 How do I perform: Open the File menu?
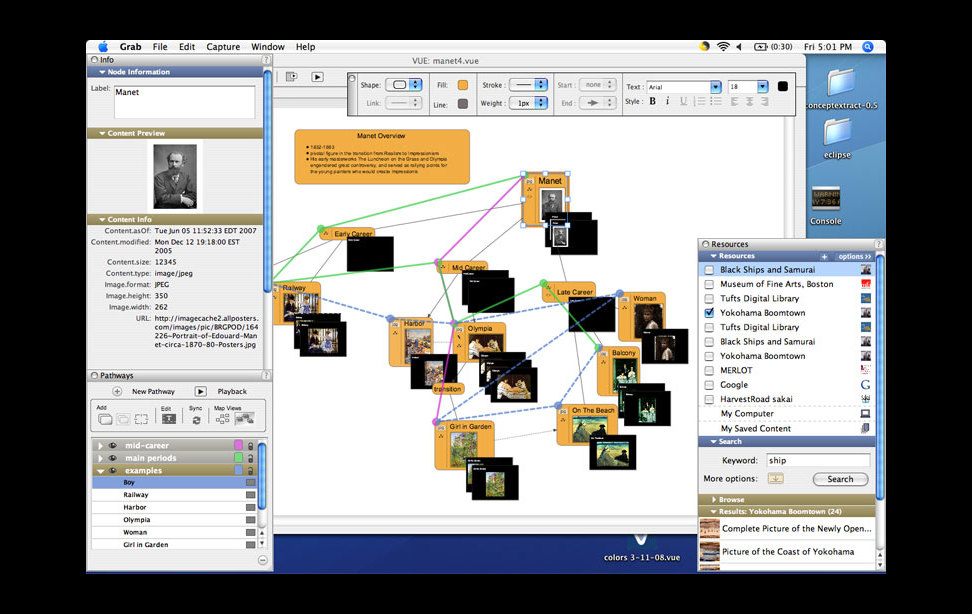160,47
